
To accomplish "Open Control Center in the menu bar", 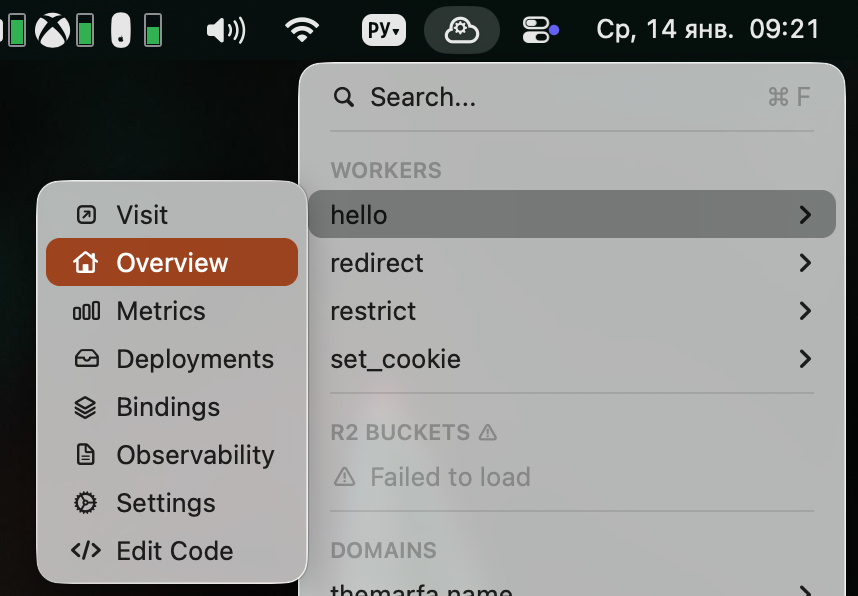I will click(x=539, y=30).
